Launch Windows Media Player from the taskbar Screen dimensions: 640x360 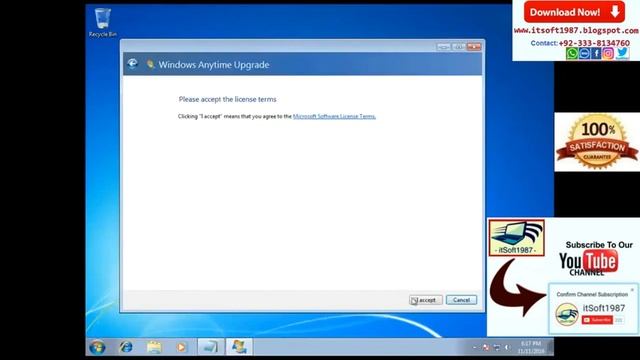[181, 347]
